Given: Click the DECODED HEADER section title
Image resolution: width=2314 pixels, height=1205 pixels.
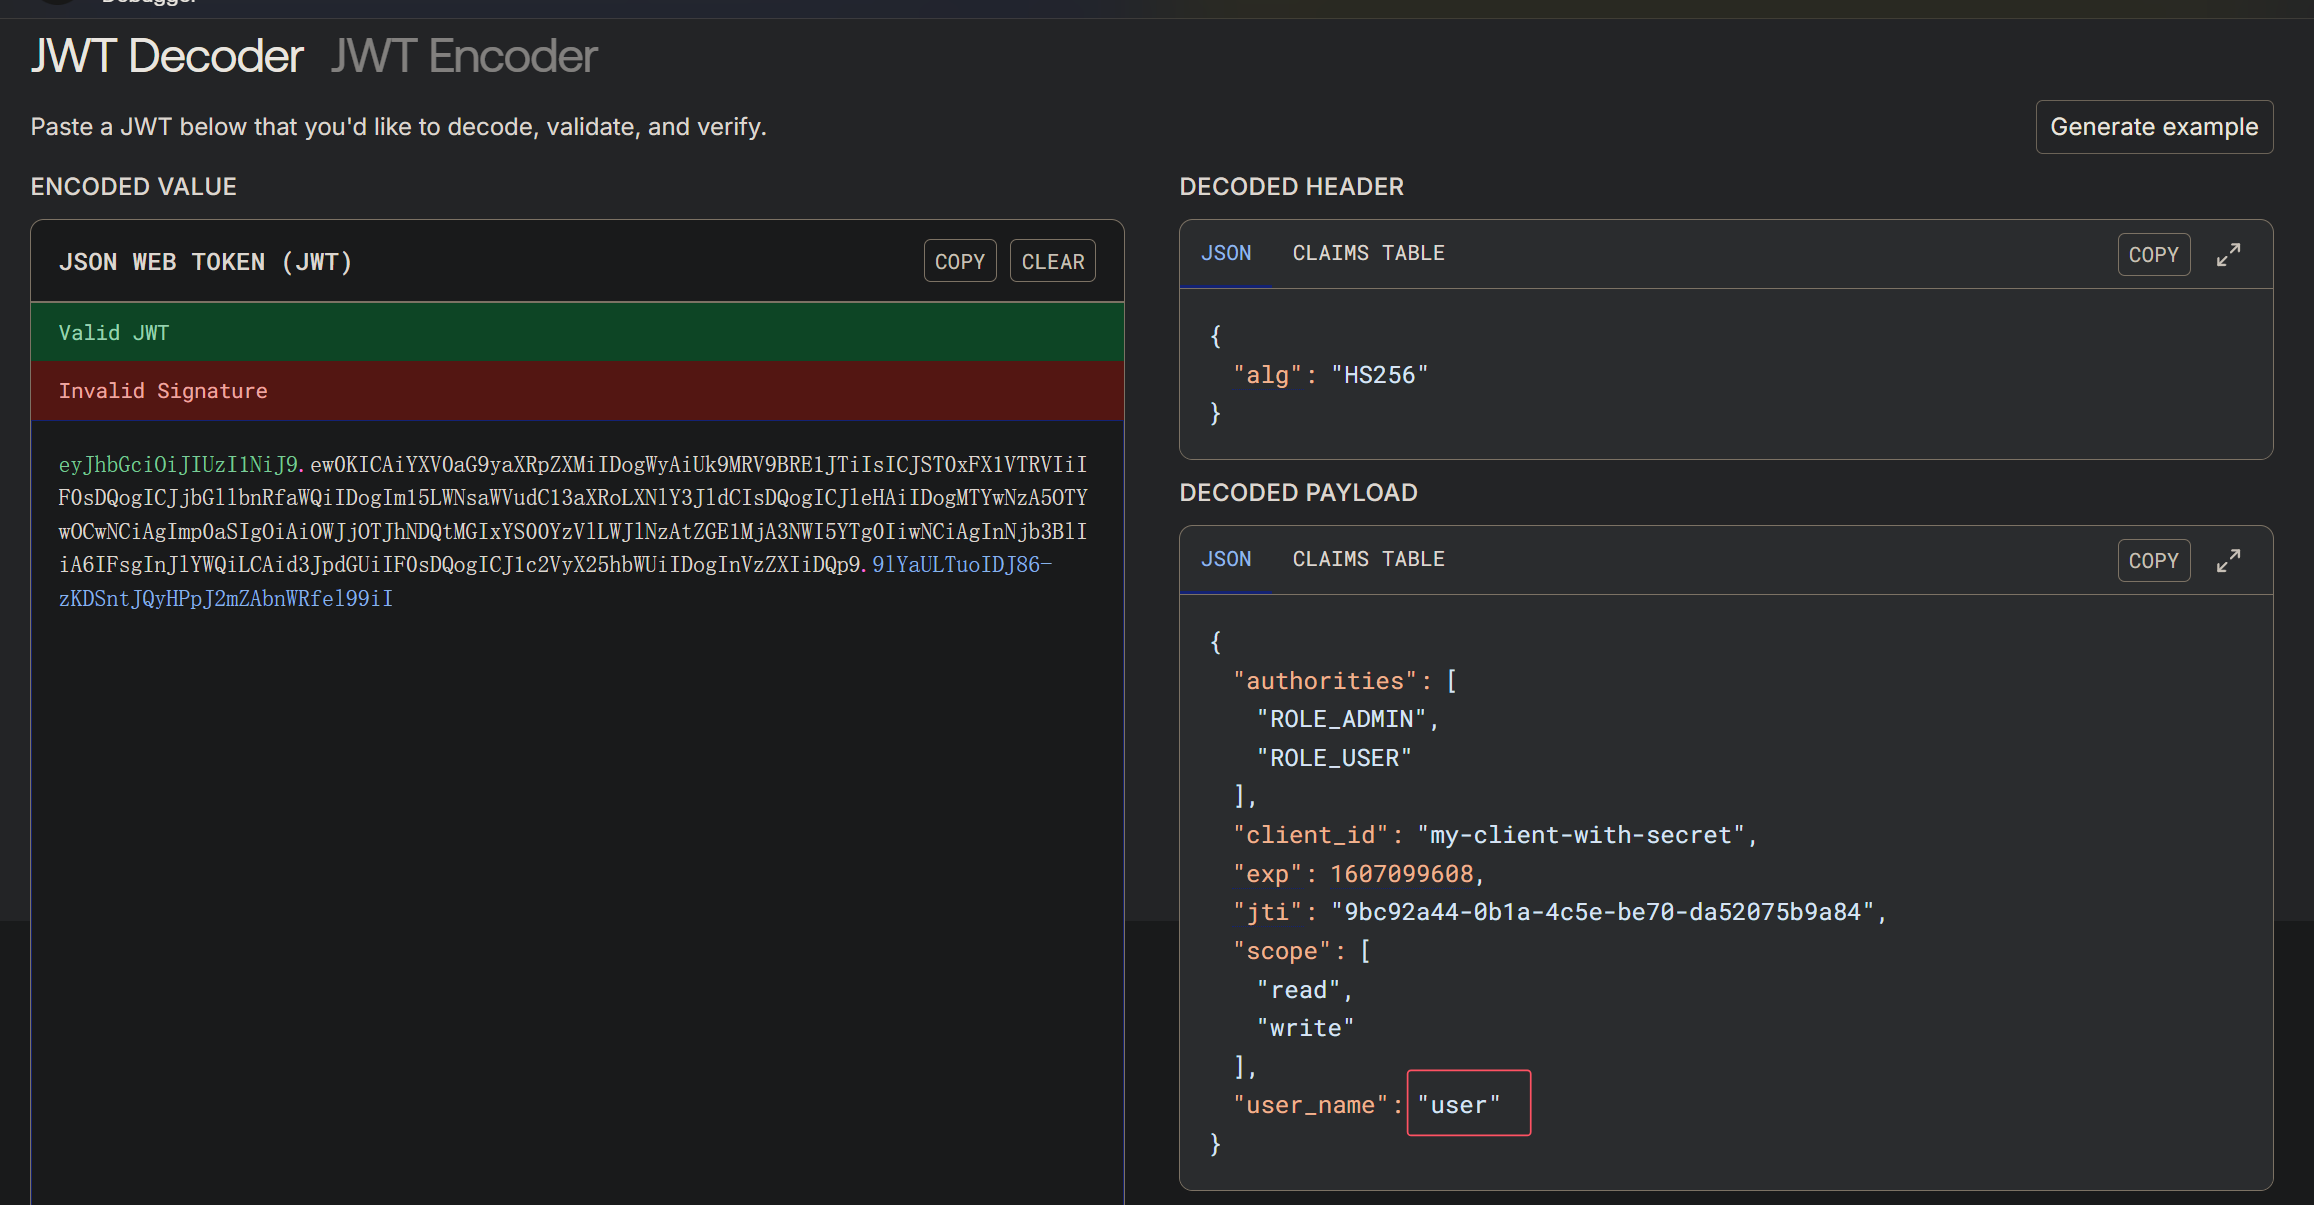Looking at the screenshot, I should tap(1291, 187).
